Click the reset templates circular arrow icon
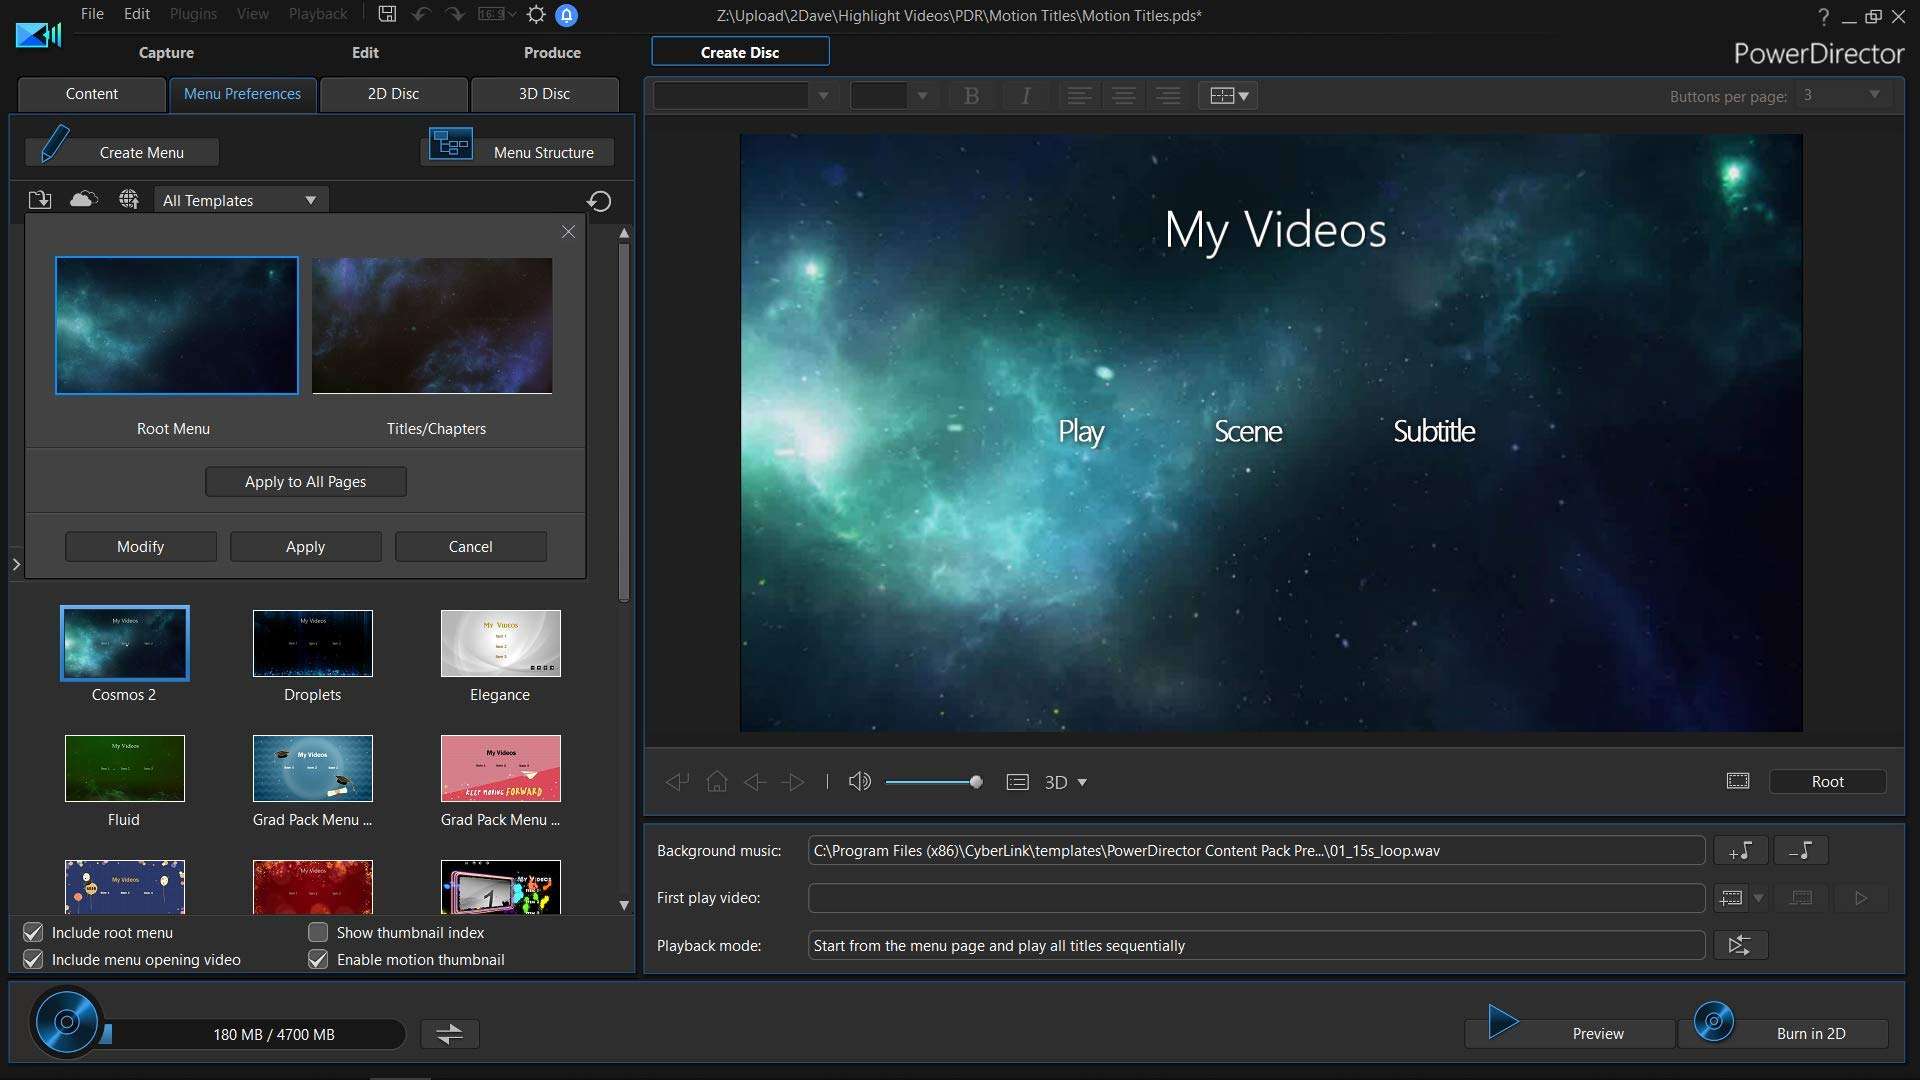 pyautogui.click(x=599, y=201)
